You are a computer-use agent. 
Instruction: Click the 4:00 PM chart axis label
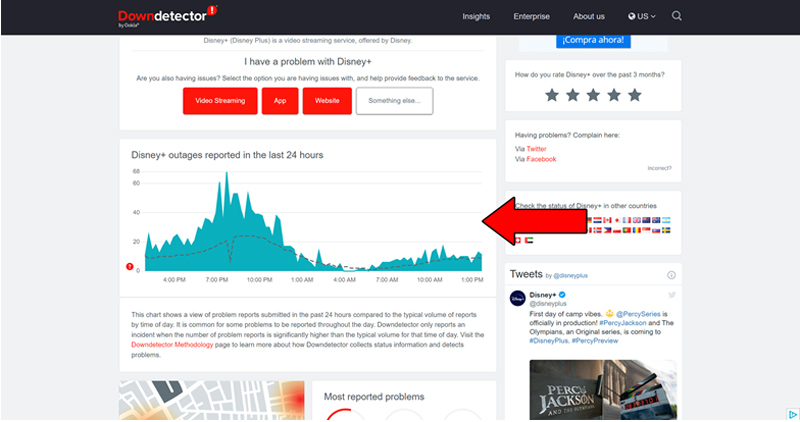174,280
